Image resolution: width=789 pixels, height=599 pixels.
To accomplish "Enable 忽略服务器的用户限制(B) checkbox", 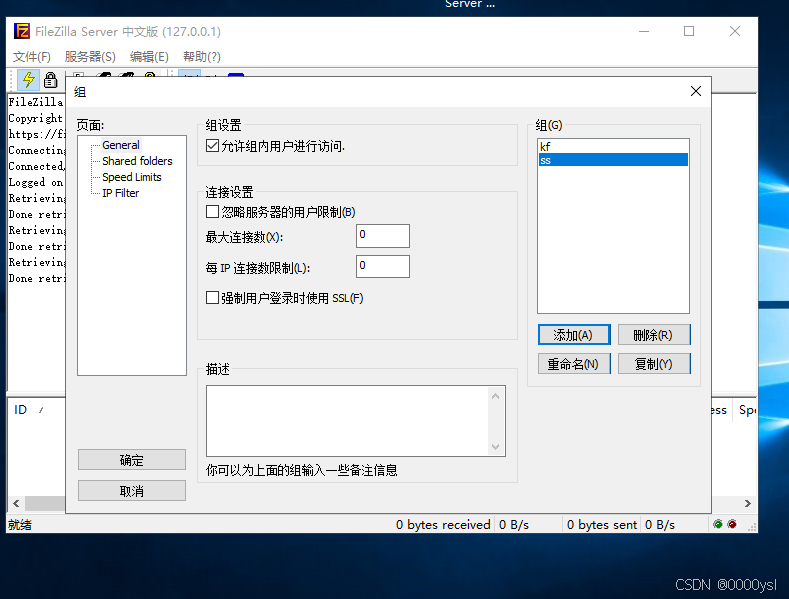I will point(212,212).
